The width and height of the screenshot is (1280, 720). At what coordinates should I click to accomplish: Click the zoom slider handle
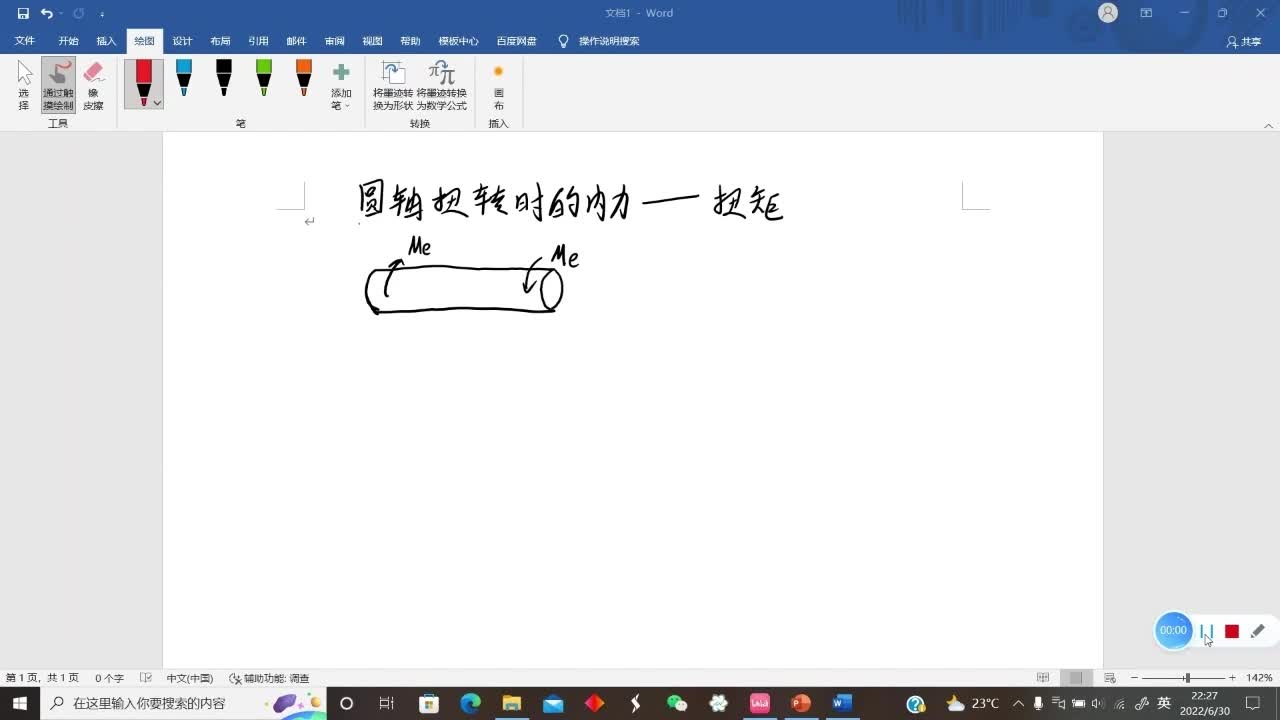coord(1187,678)
